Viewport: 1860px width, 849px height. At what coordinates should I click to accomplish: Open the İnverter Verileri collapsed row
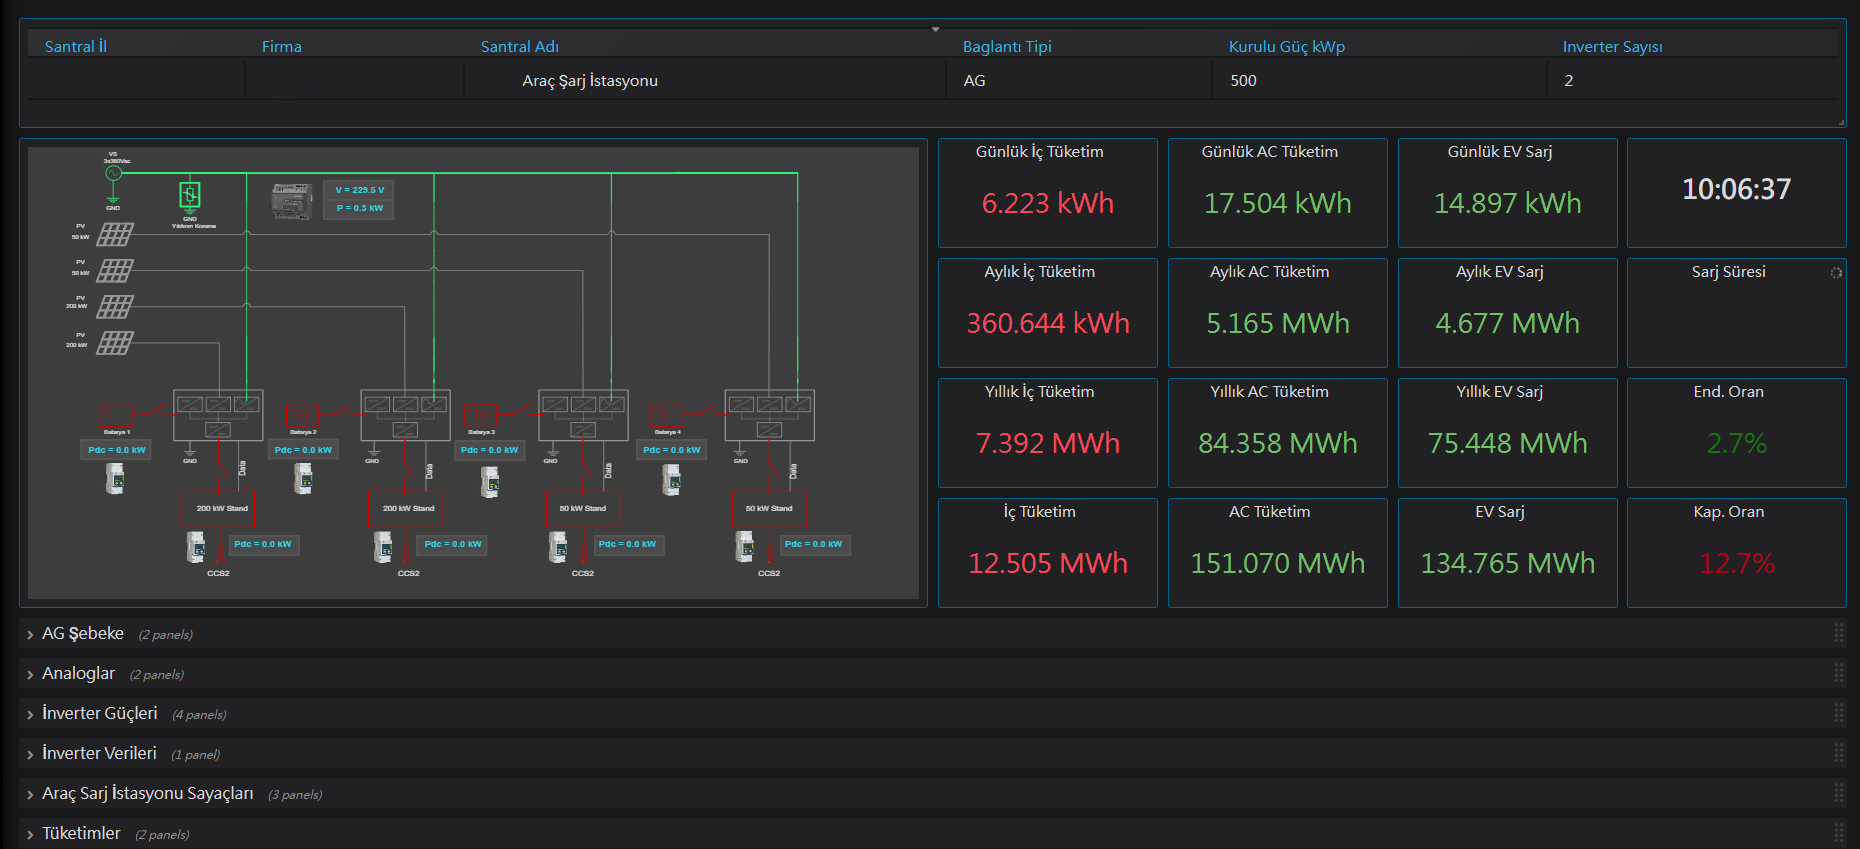coord(99,754)
